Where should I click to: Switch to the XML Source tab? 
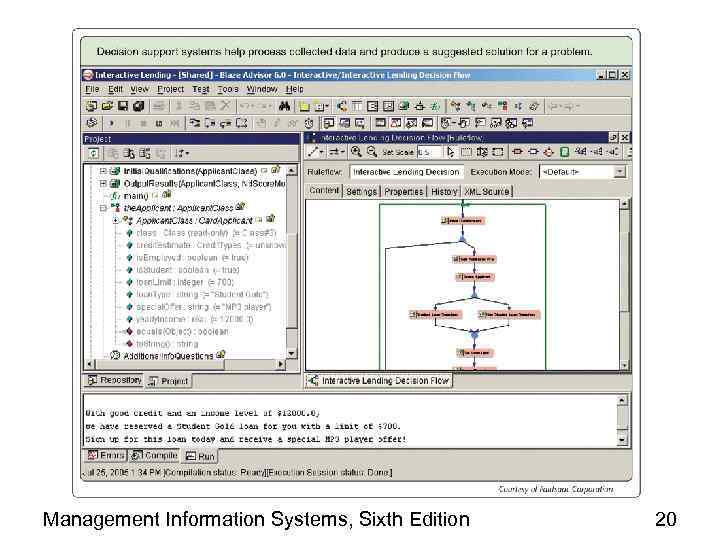click(487, 191)
